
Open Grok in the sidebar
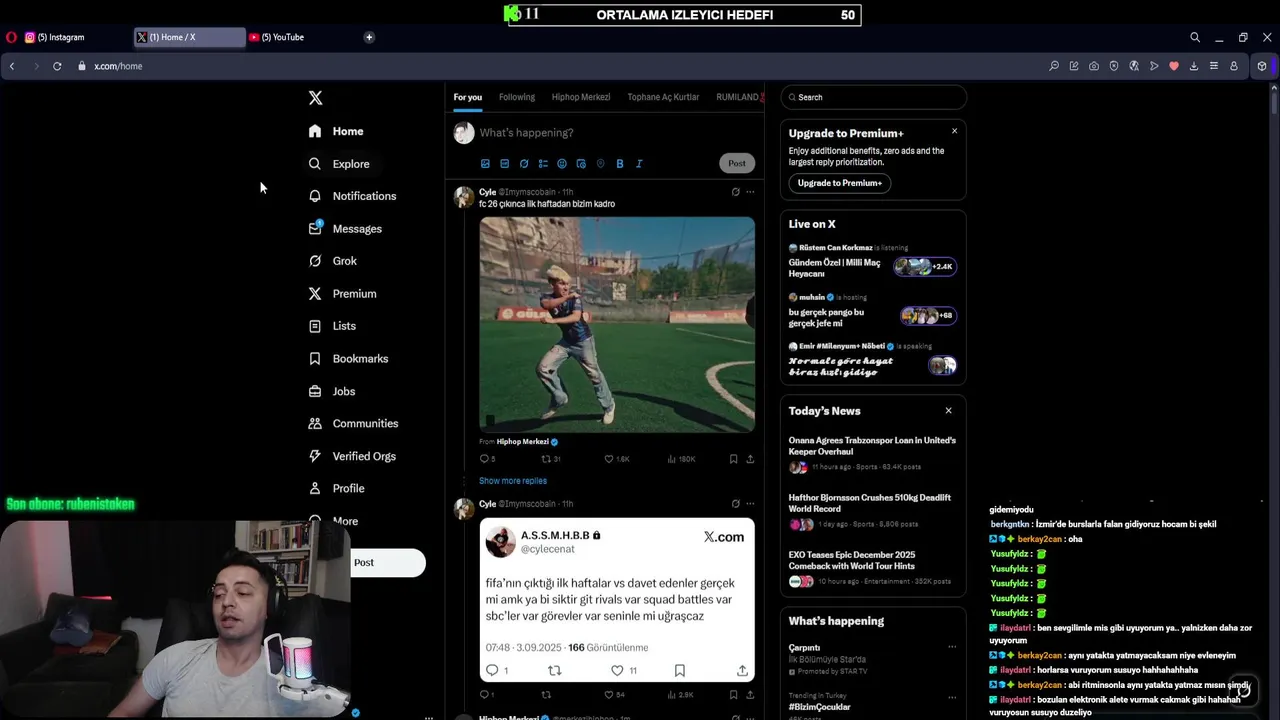coord(332,261)
